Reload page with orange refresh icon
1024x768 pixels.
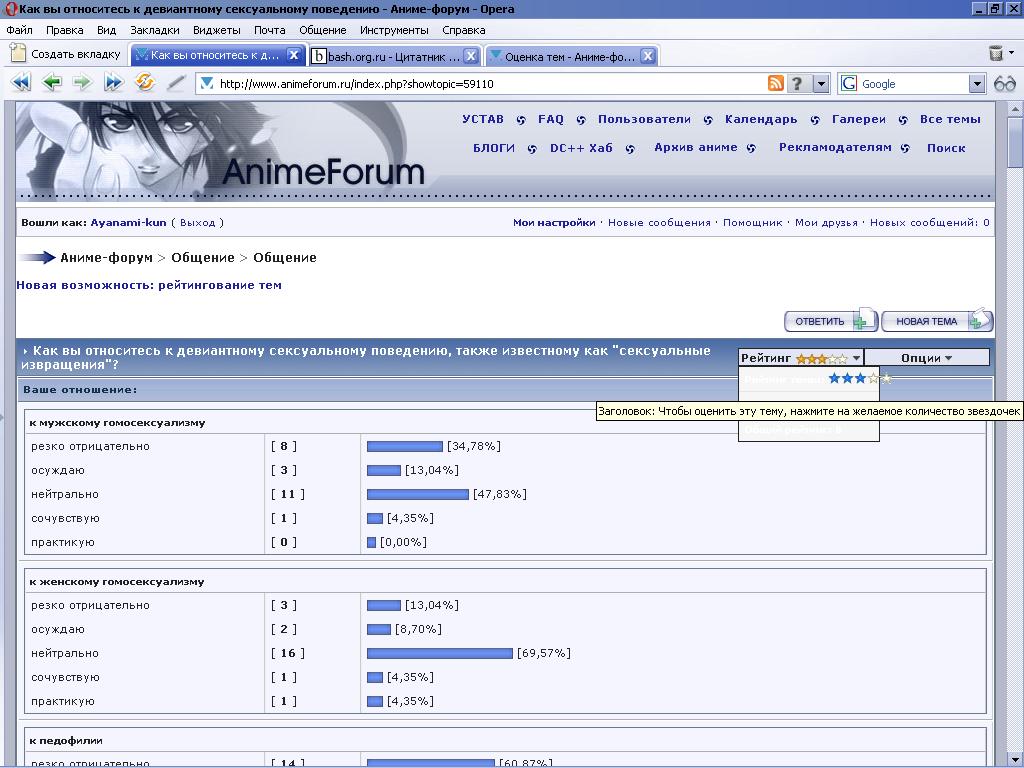(x=144, y=83)
